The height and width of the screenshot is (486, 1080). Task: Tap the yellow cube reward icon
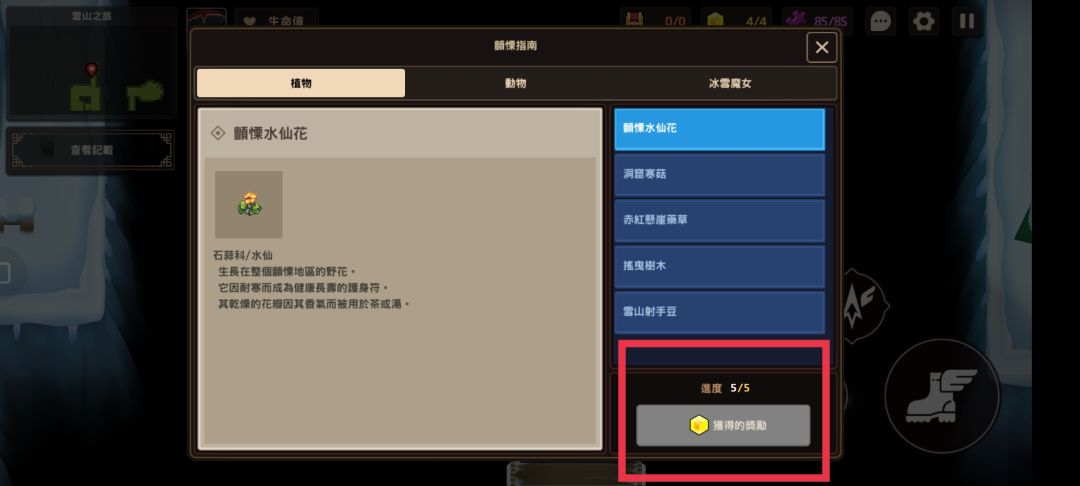[698, 425]
